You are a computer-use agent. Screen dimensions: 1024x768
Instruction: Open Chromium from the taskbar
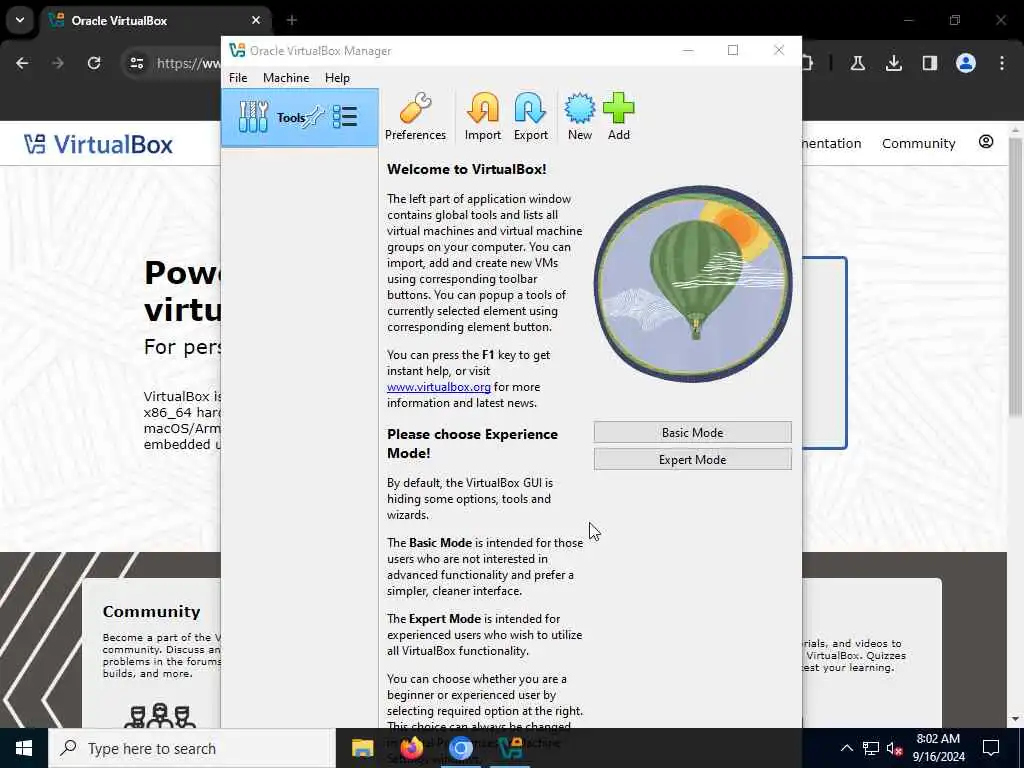(x=460, y=748)
